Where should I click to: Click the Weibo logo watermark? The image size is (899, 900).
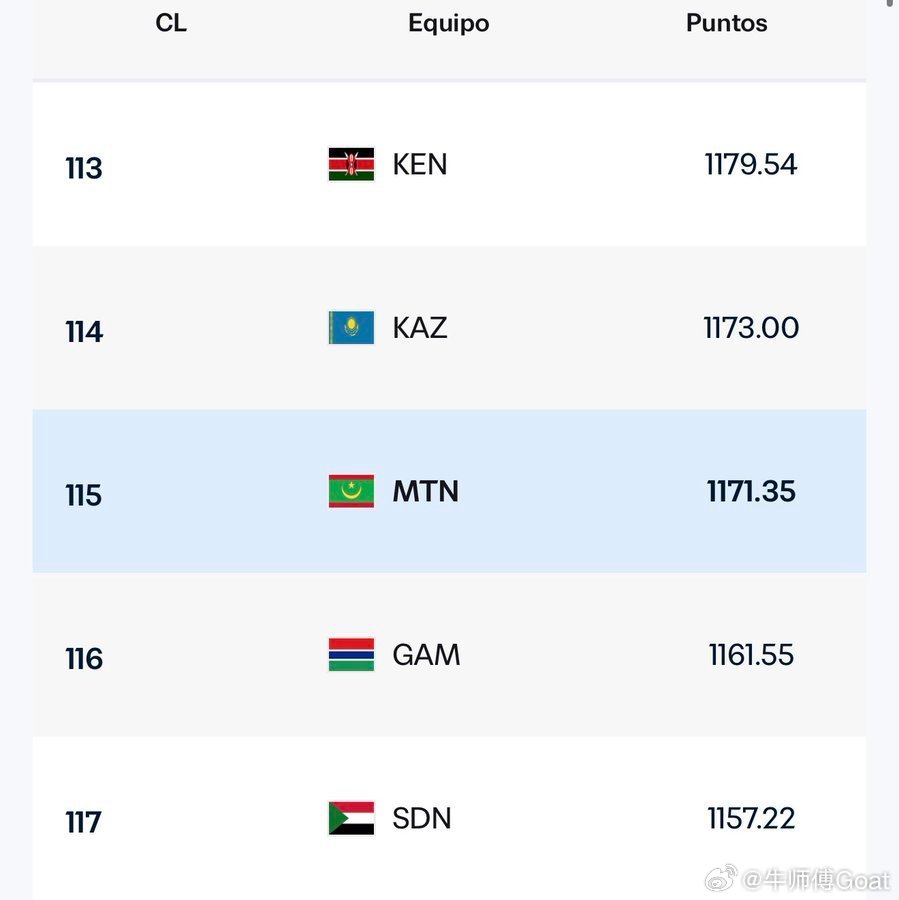click(x=721, y=879)
